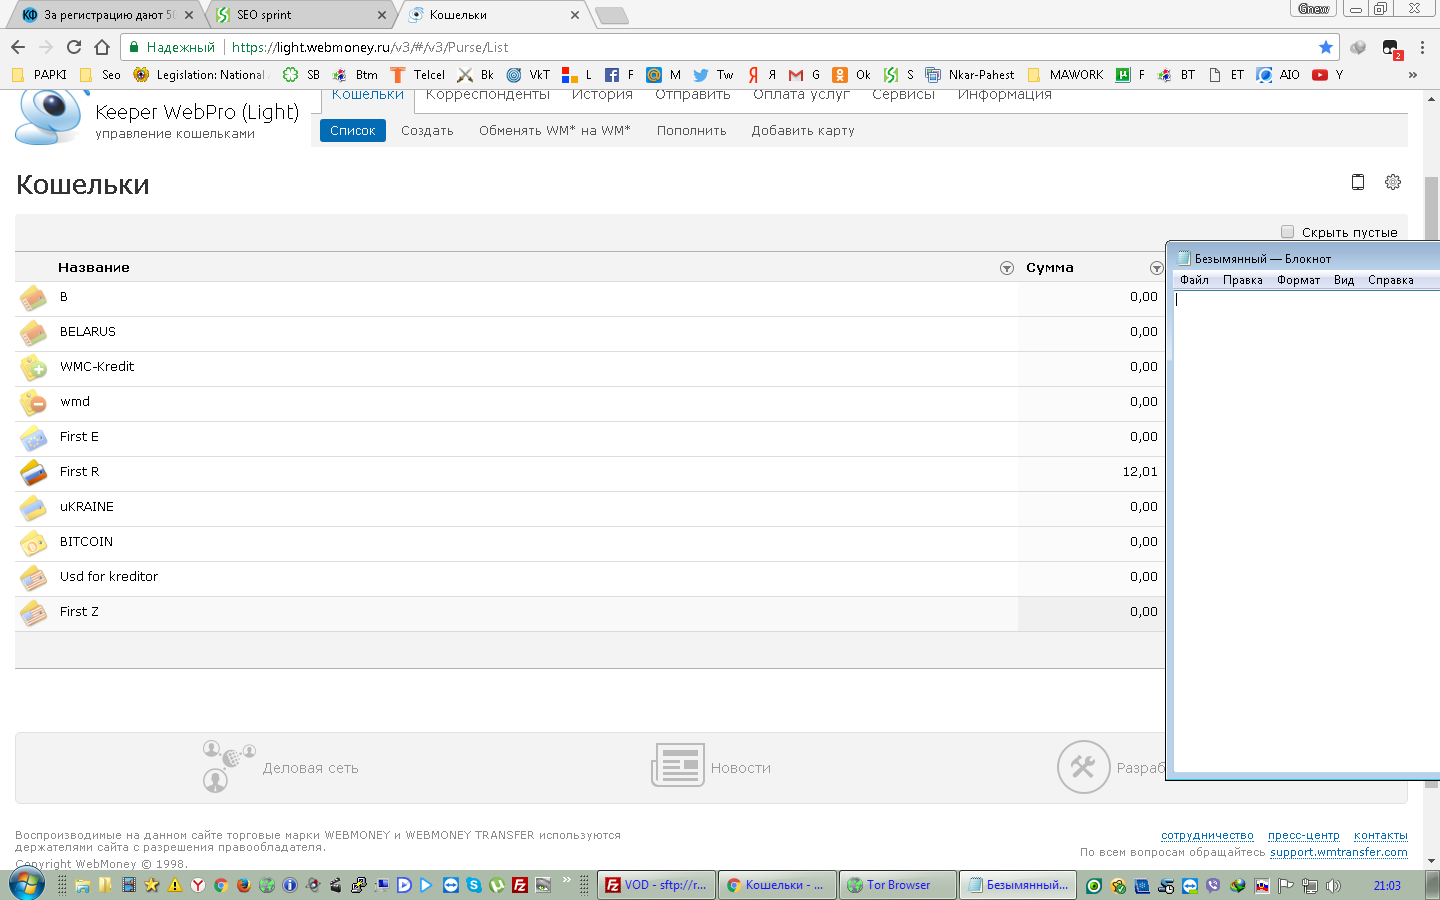Viewport: 1440px width, 900px height.
Task: Go to the Chrome home page
Action: tap(102, 47)
